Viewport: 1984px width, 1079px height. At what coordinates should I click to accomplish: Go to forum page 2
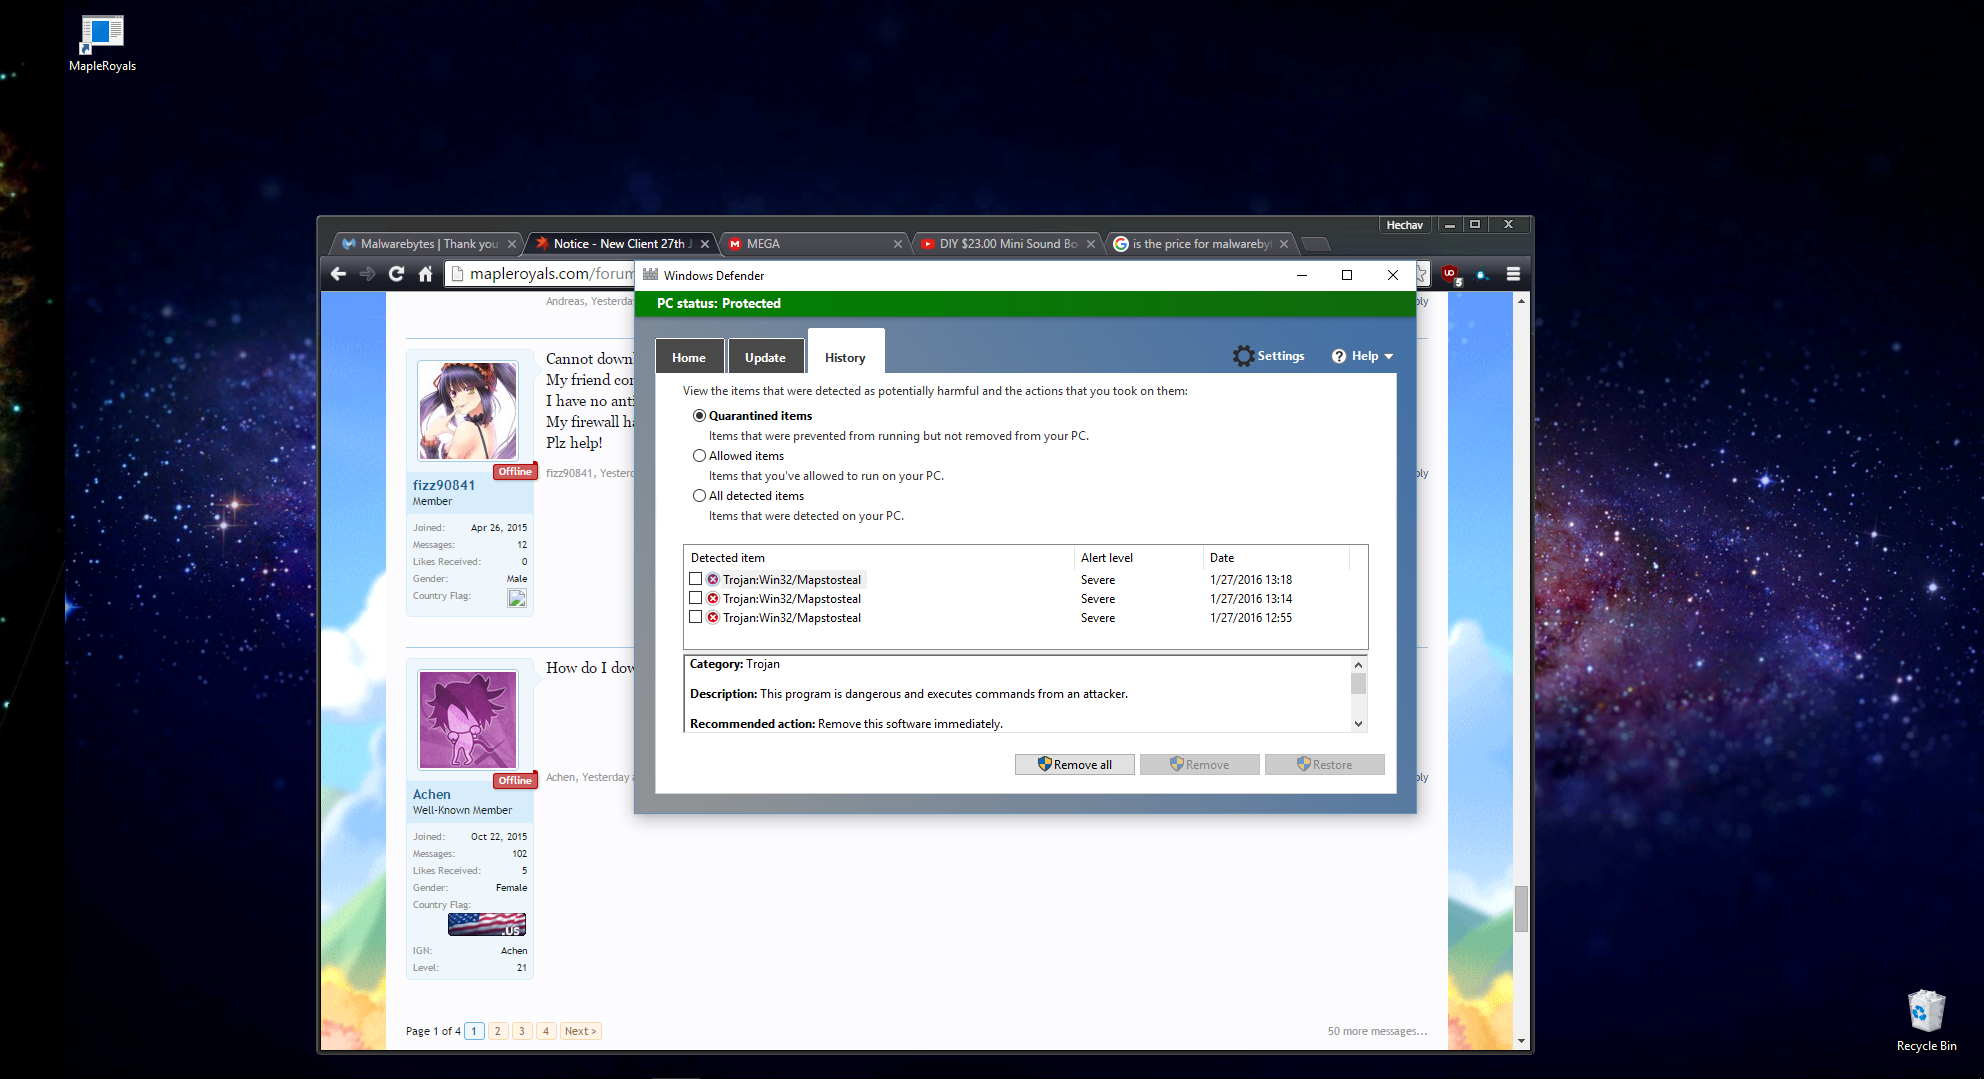click(498, 1031)
